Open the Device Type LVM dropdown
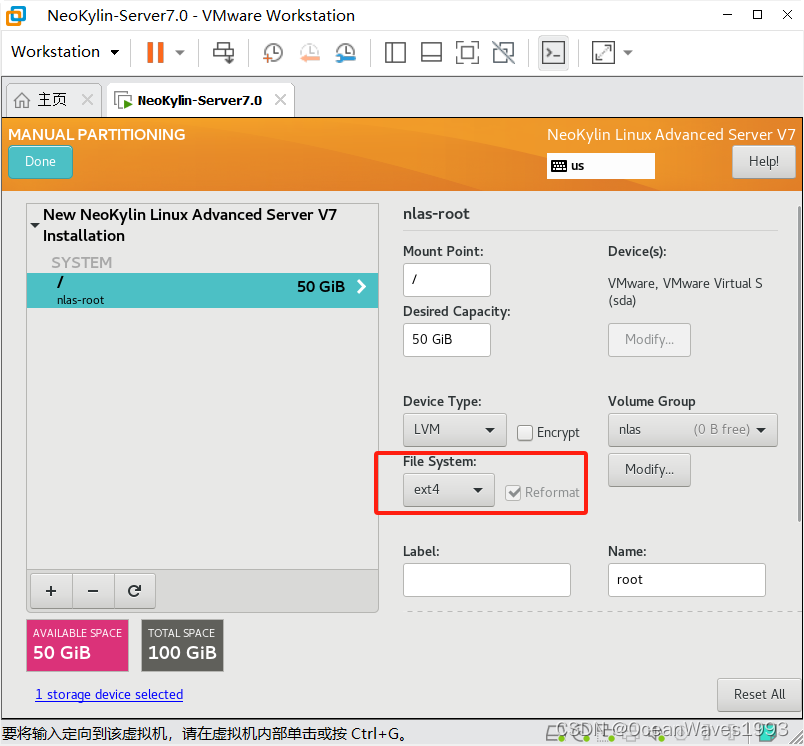This screenshot has width=804, height=746. 455,430
